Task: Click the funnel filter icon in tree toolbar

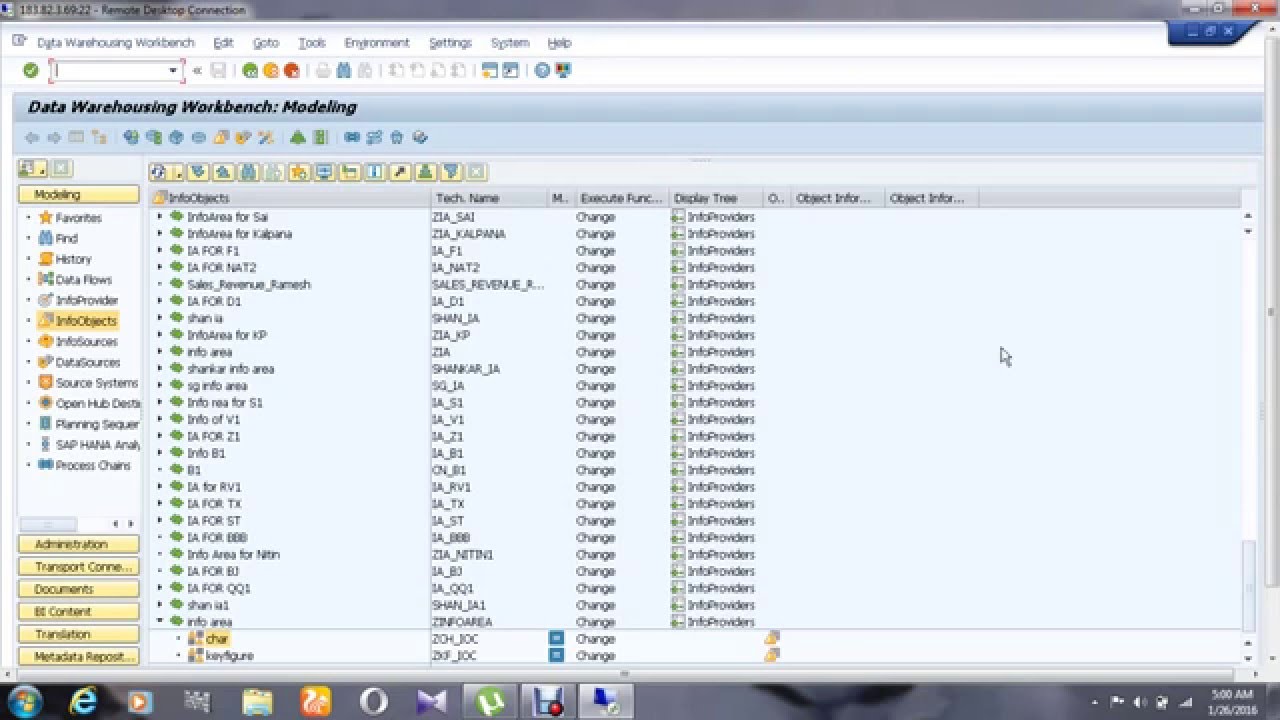Action: 451,172
